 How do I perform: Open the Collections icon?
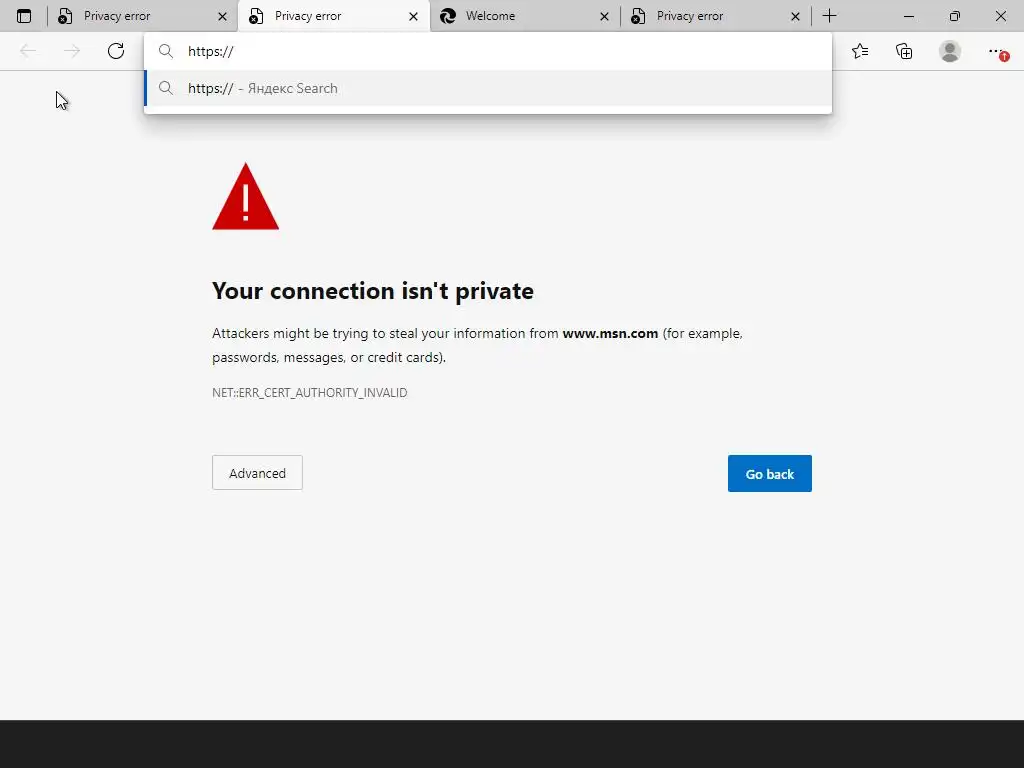[904, 51]
